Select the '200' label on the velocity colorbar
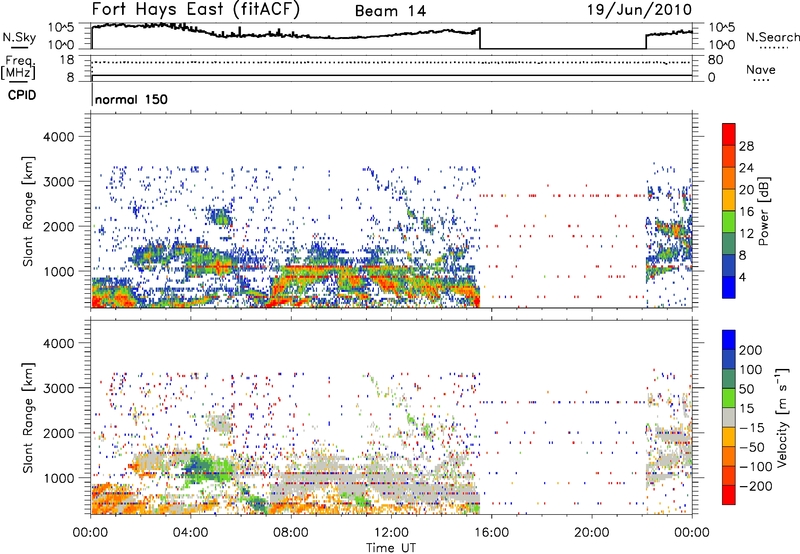 (751, 350)
